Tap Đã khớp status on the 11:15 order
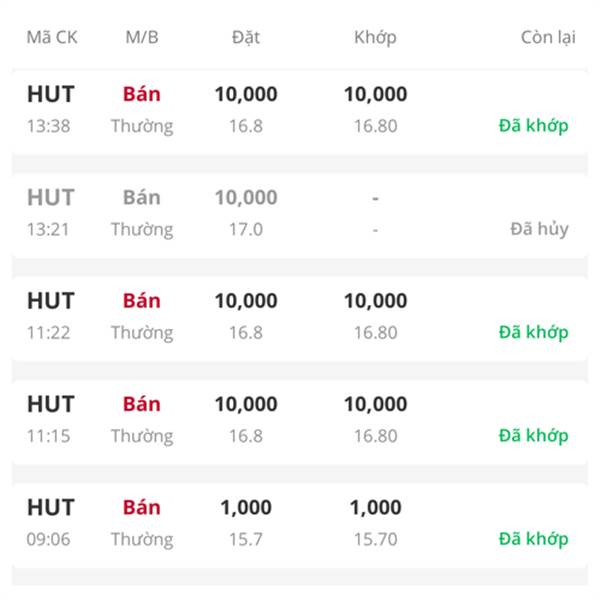The height and width of the screenshot is (600, 600). tap(533, 436)
